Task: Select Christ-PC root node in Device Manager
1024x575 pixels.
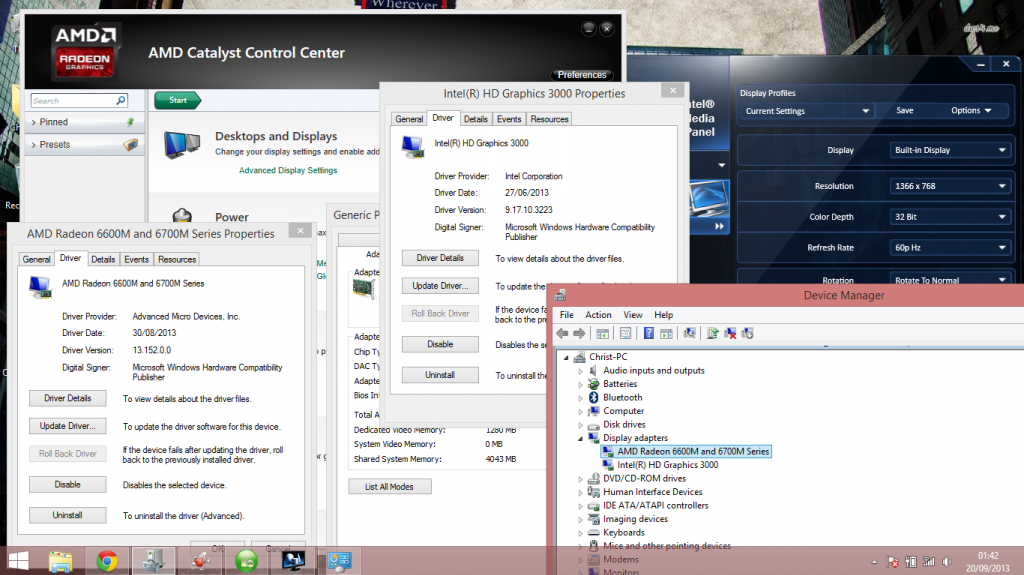Action: pyautogui.click(x=608, y=357)
